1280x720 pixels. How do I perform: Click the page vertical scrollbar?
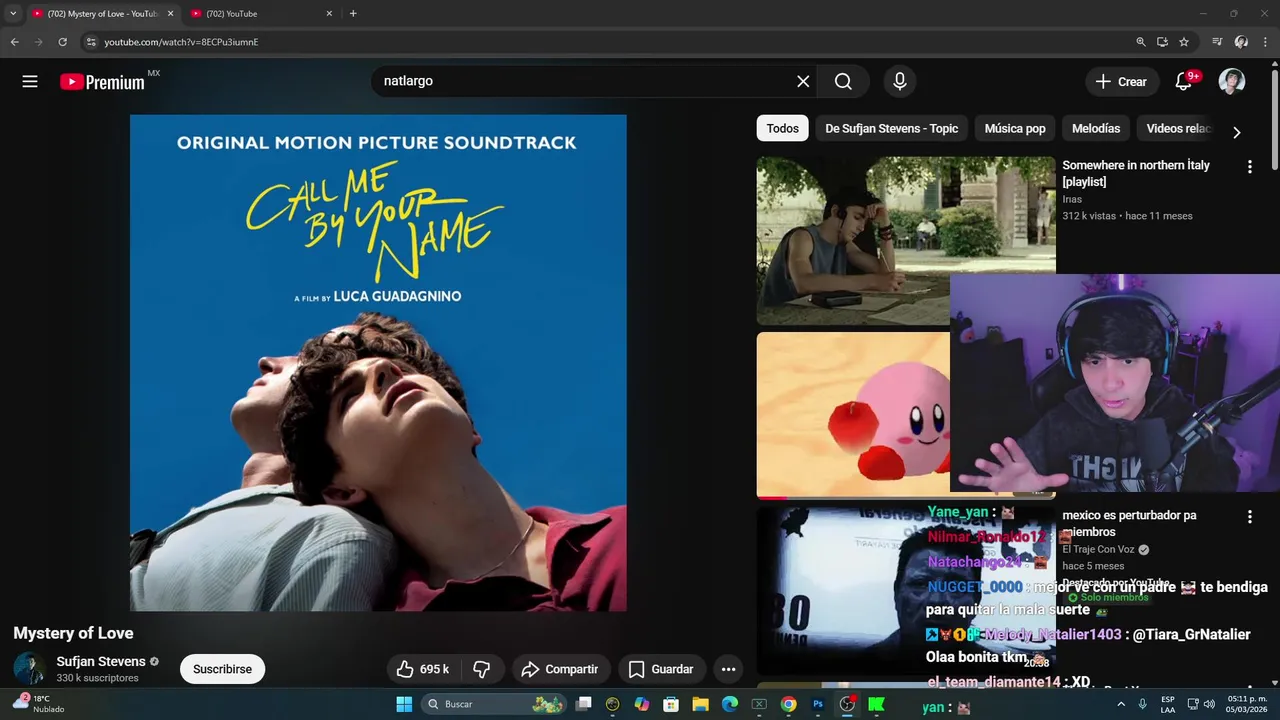tap(1274, 120)
